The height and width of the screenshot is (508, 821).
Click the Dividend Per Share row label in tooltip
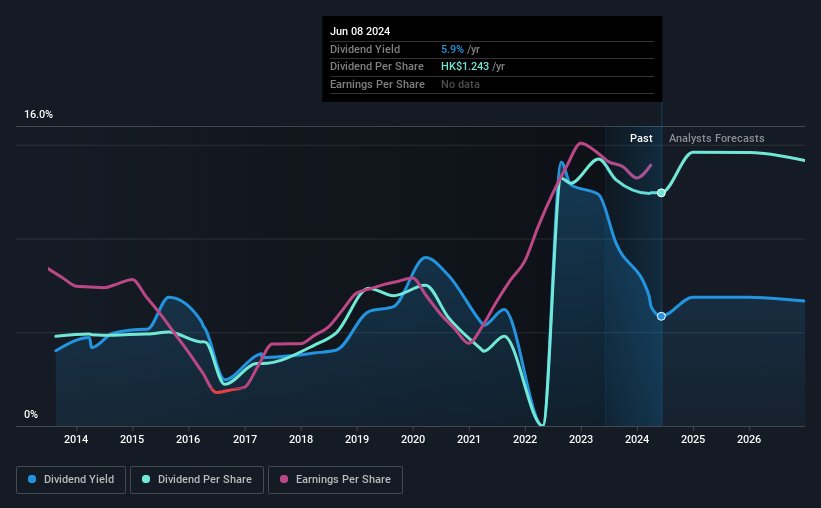click(x=376, y=67)
